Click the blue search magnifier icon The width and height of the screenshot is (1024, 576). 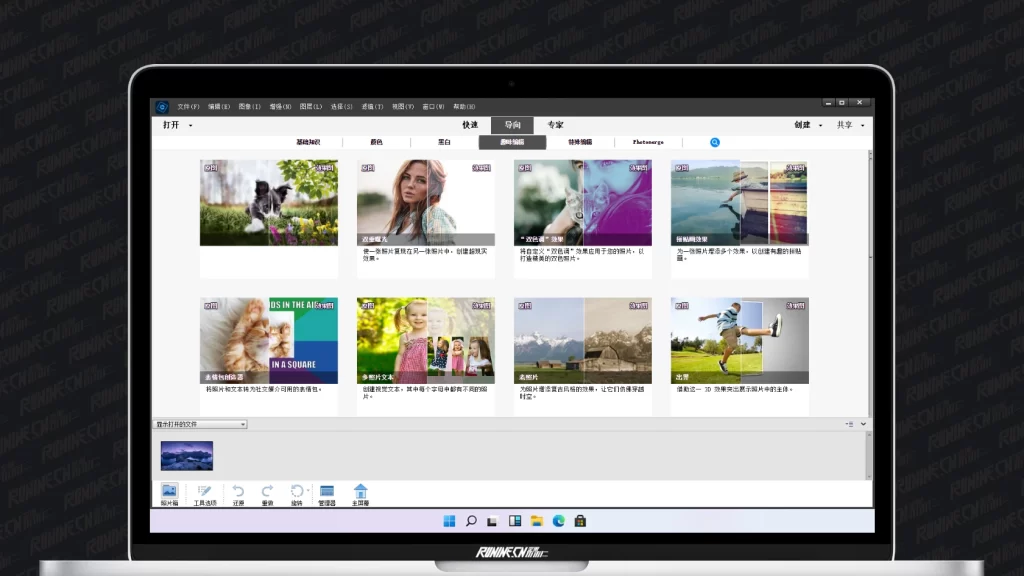715,142
